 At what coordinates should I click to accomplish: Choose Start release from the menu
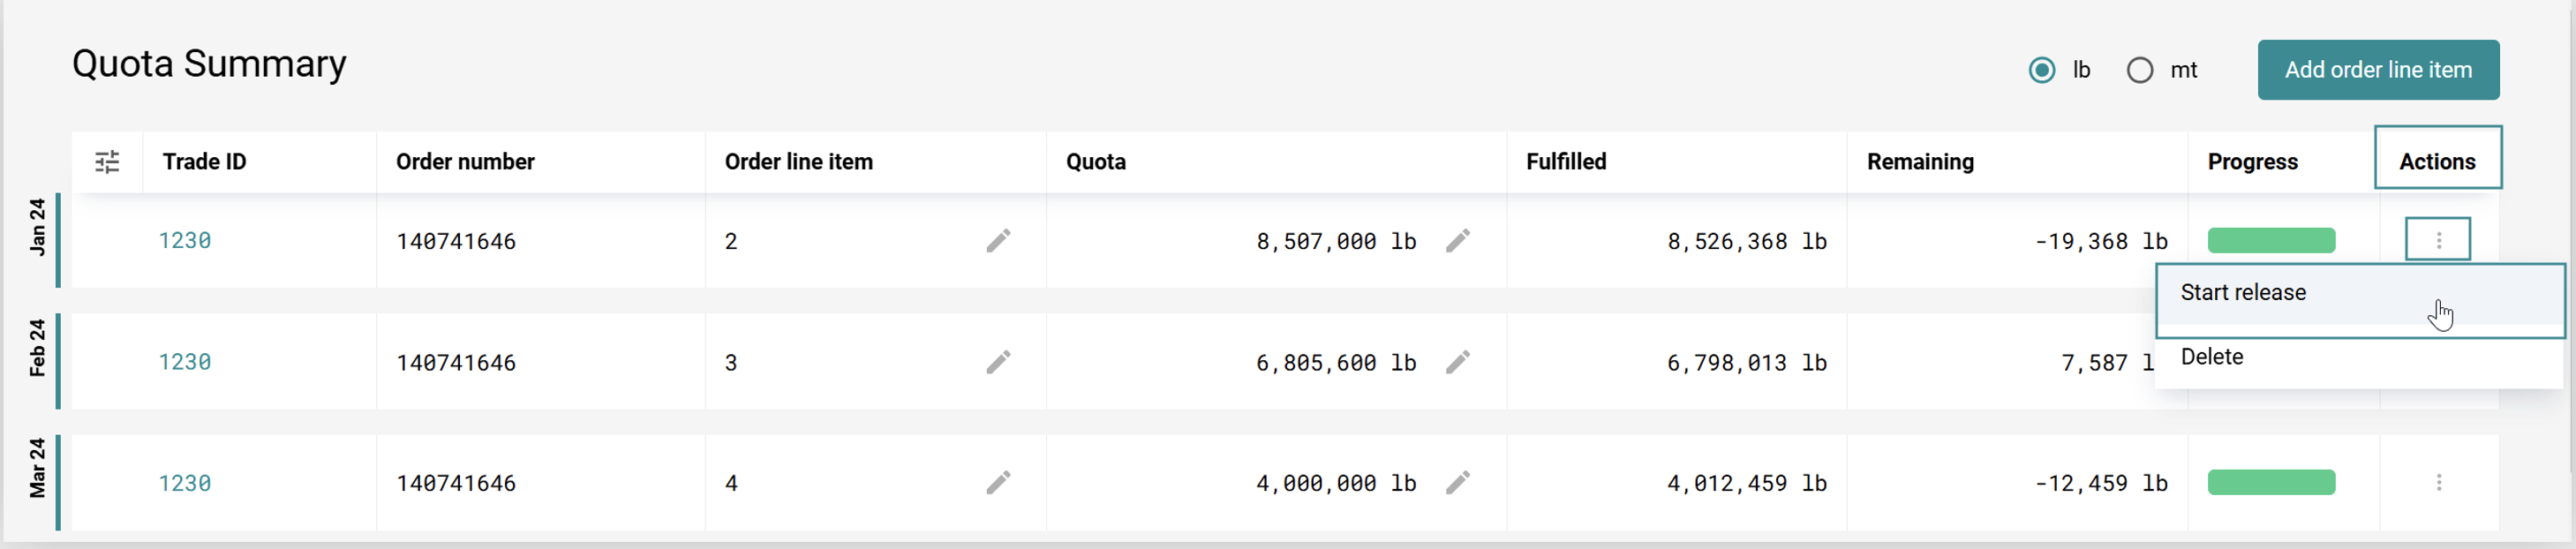tap(2243, 293)
